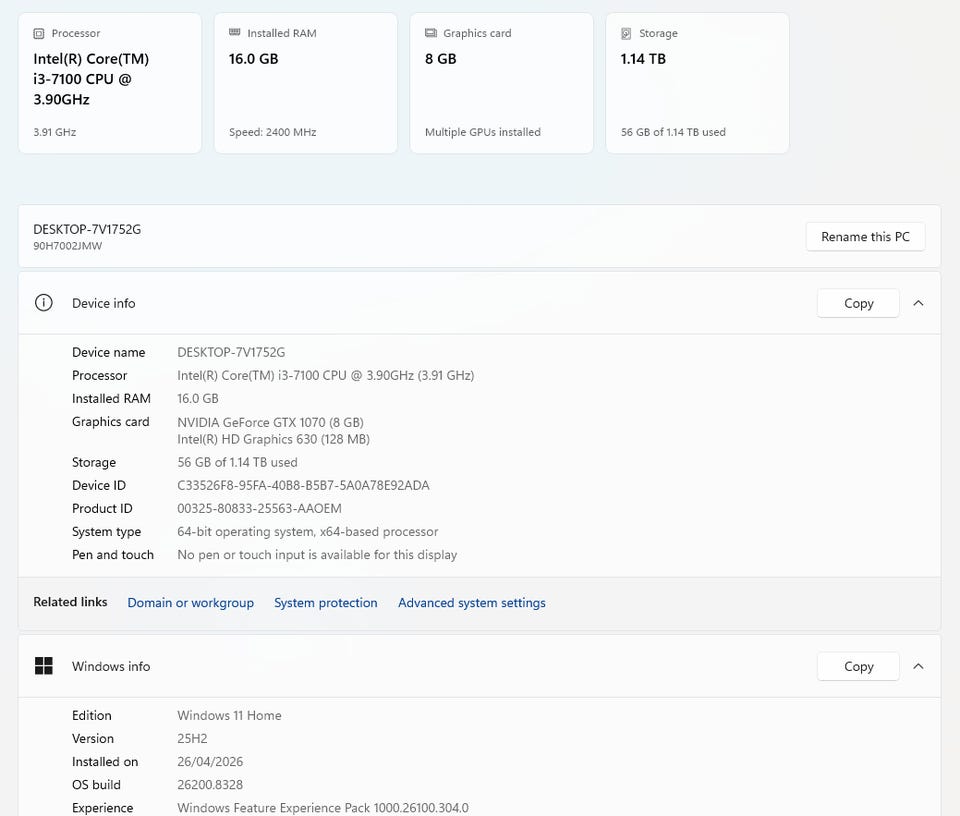
Task: Click Intel(R) HD Graphics 630 (128 MB)
Action: click(x=273, y=439)
